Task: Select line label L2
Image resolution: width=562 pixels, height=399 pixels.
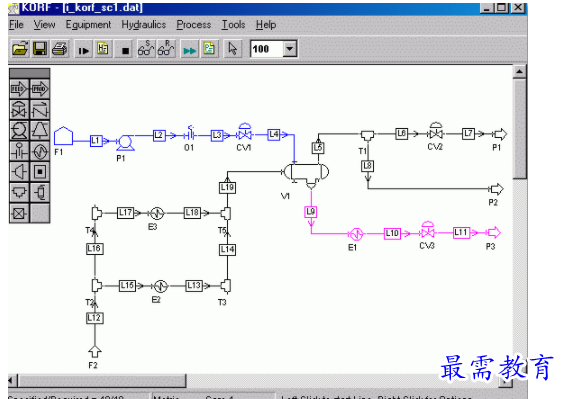Action: (x=159, y=136)
